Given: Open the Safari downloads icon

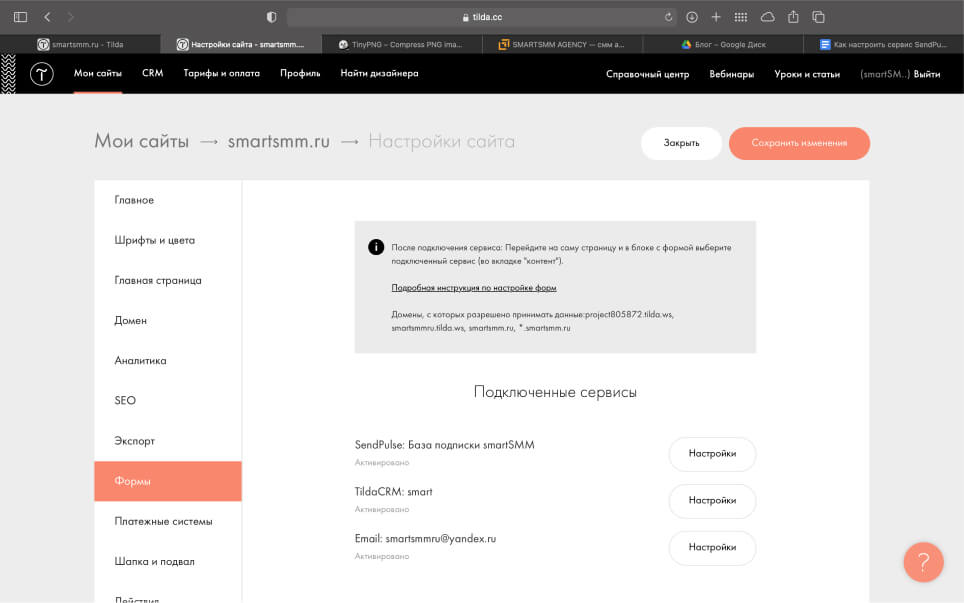Looking at the screenshot, I should click(x=692, y=17).
